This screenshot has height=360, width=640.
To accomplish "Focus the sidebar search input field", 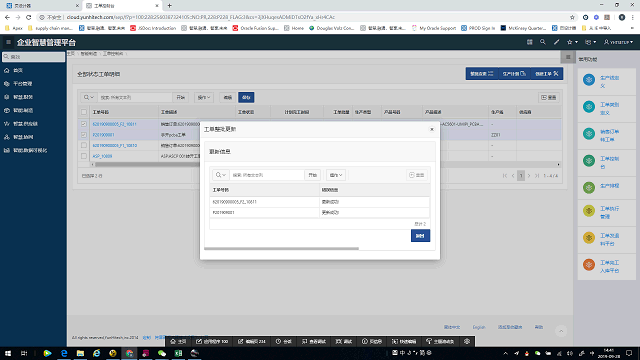I will tap(33, 57).
